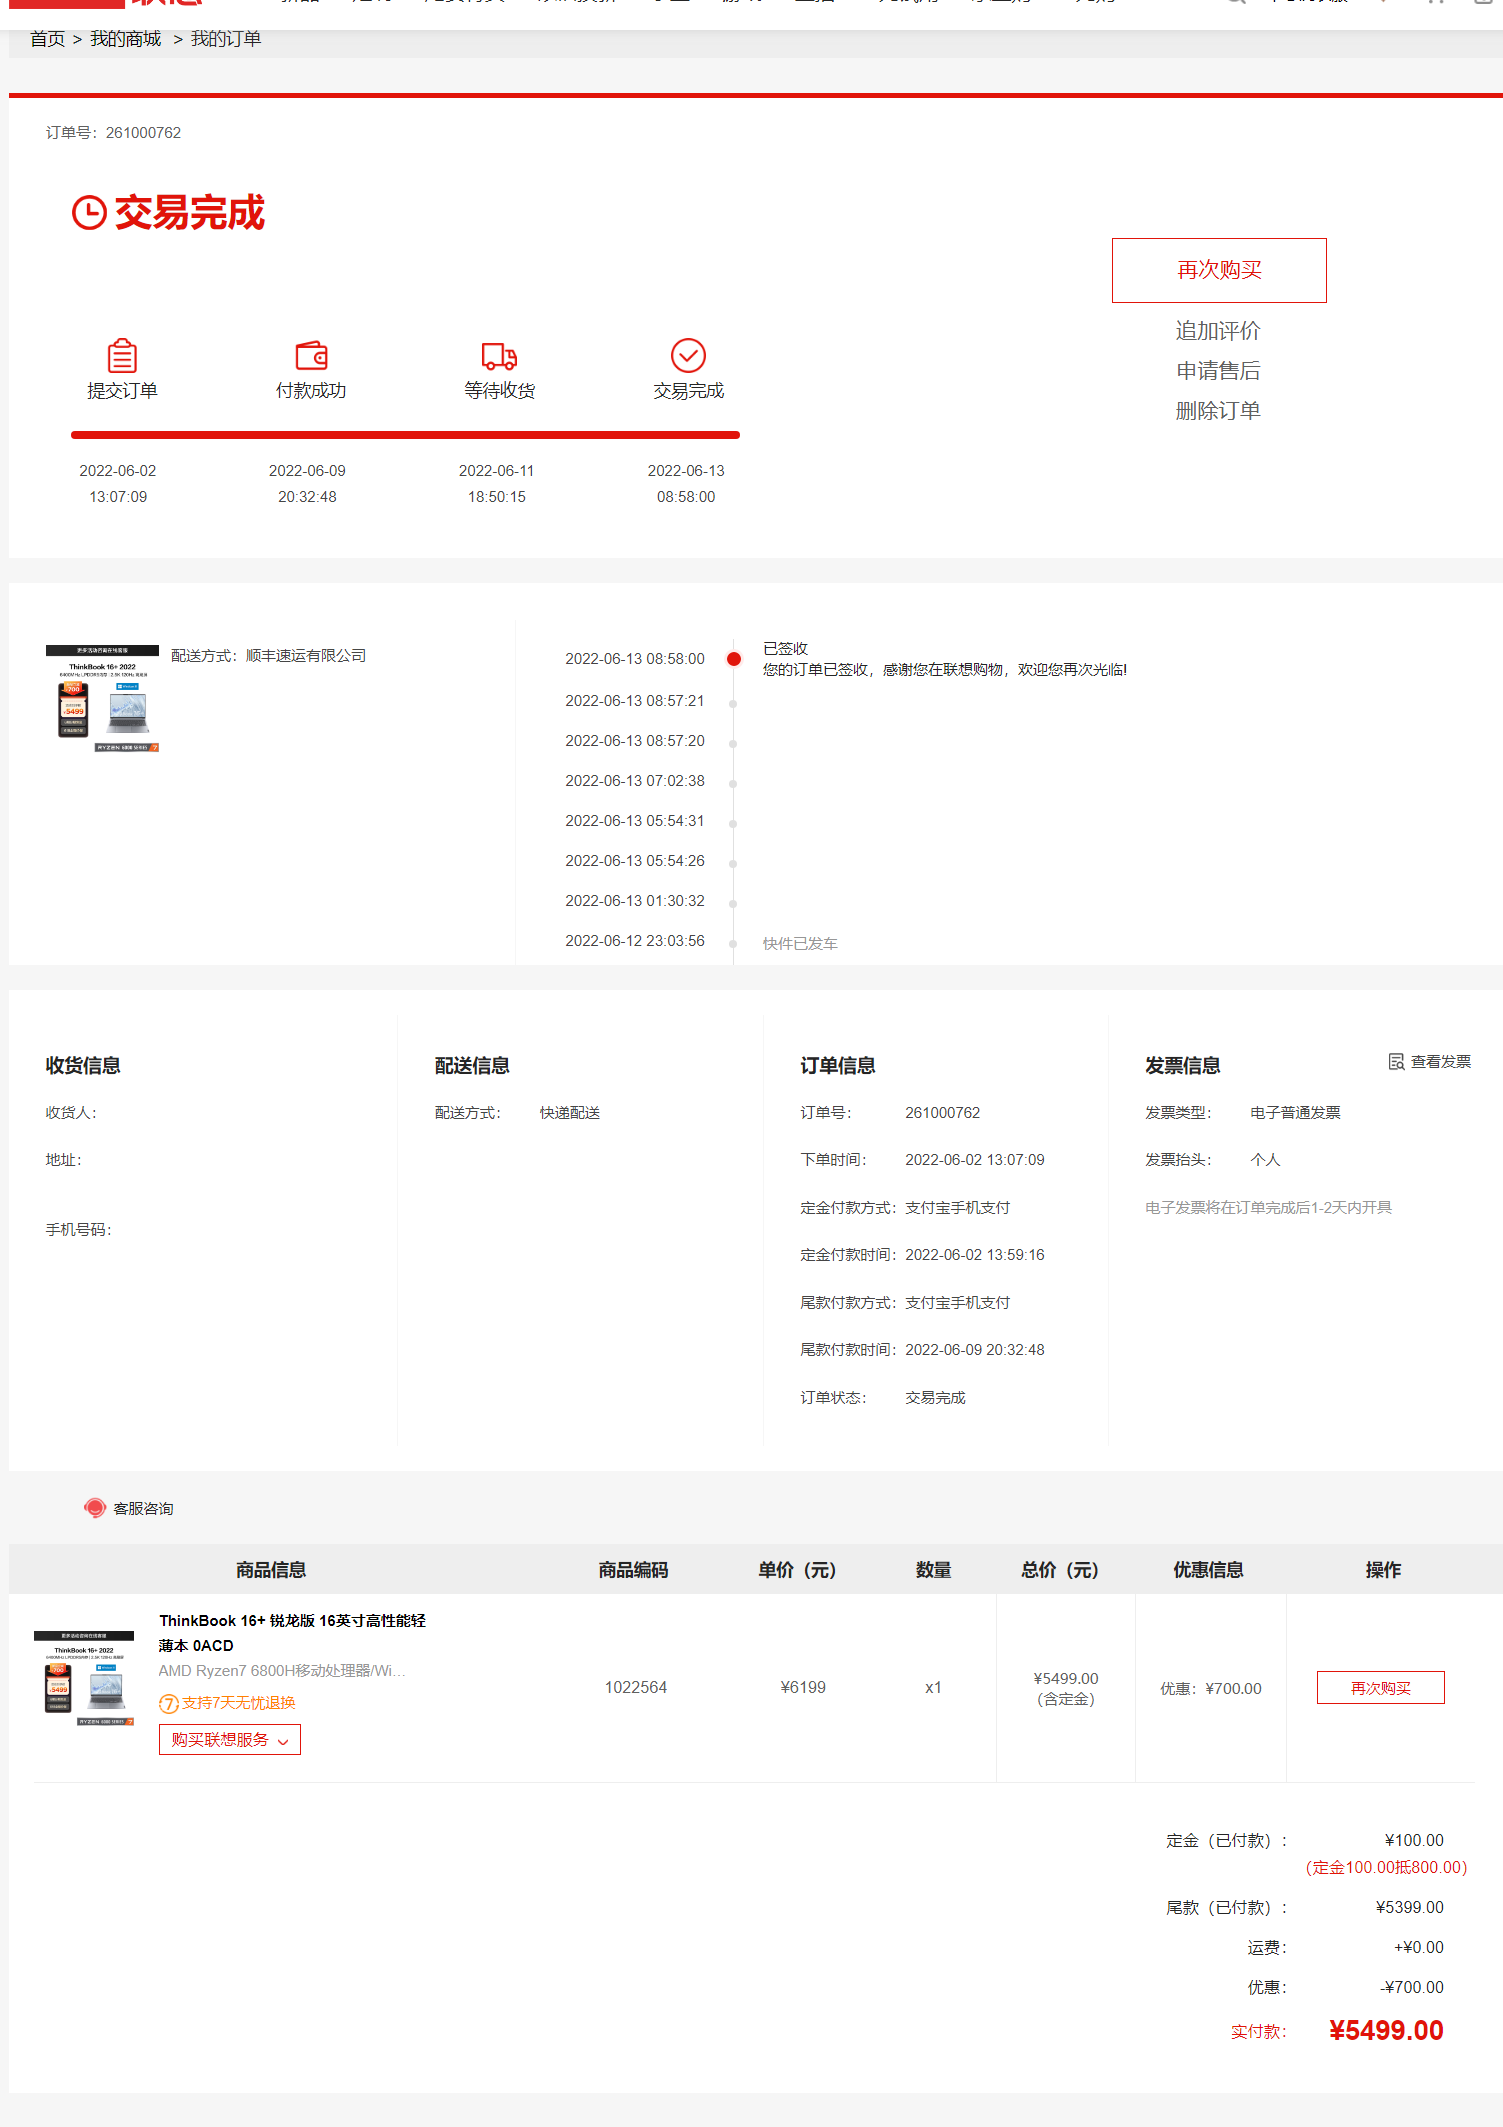Click tracking entry 2022-06-13 08:57:21

pos(635,701)
